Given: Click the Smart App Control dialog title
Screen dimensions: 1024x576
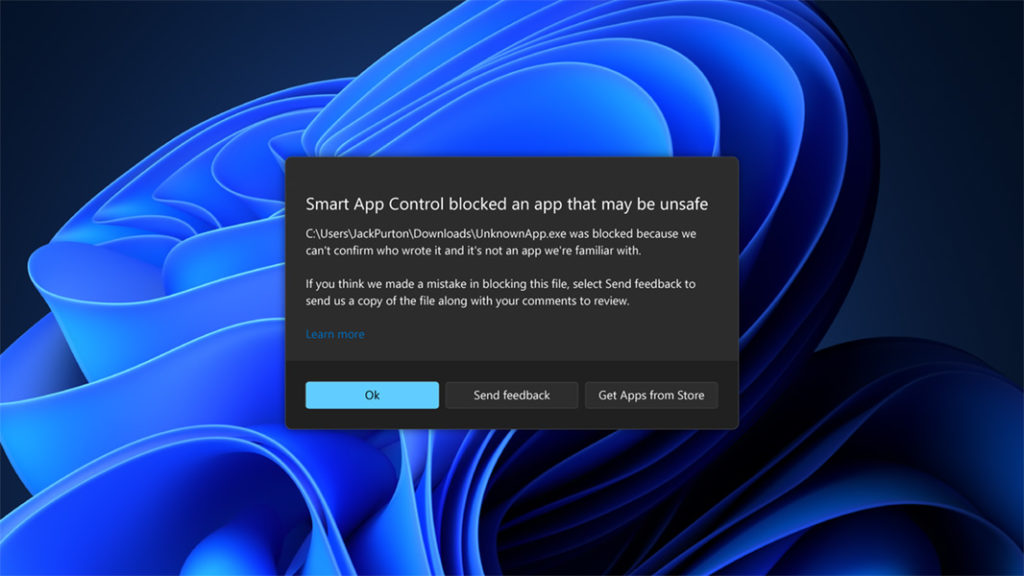Looking at the screenshot, I should (x=506, y=204).
